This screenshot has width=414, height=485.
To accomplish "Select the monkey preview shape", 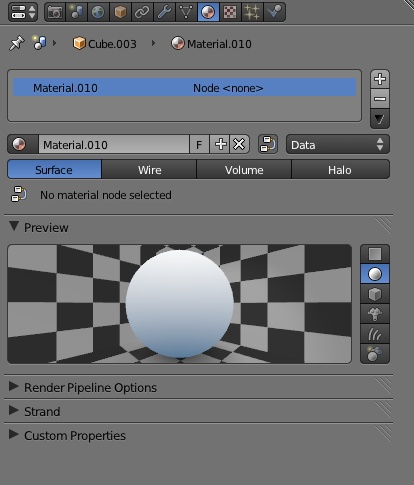I will click(375, 314).
